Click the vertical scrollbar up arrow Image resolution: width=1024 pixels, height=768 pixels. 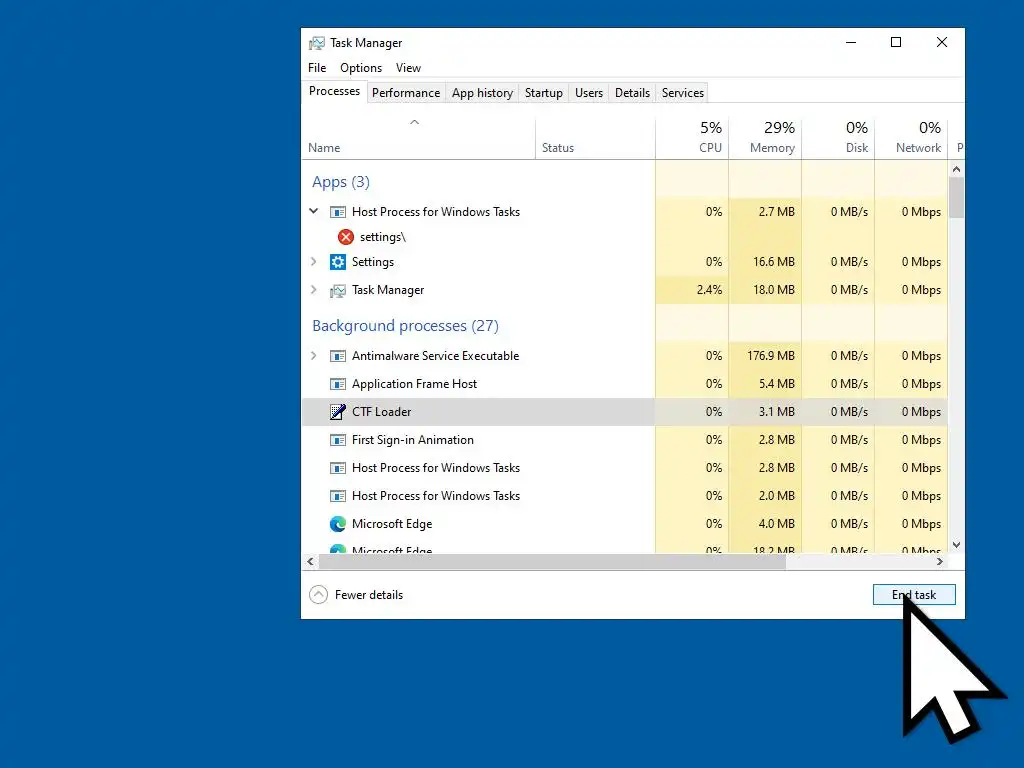pyautogui.click(x=956, y=169)
